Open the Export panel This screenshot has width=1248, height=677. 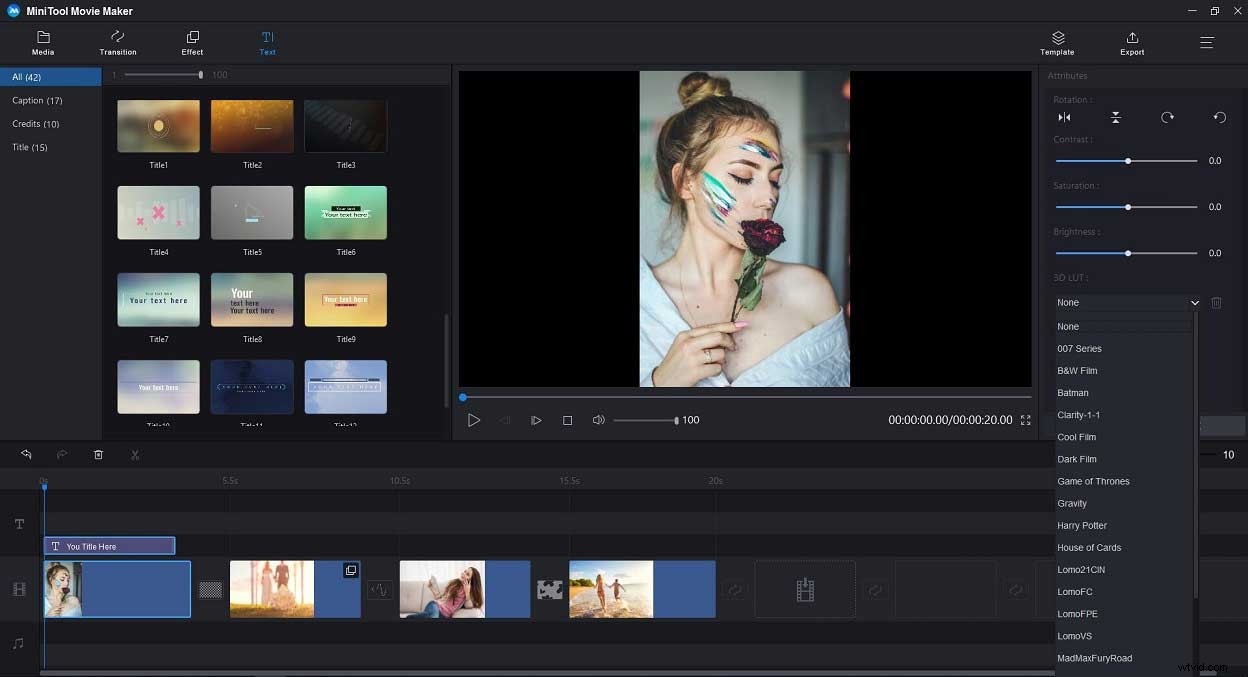[1132, 42]
